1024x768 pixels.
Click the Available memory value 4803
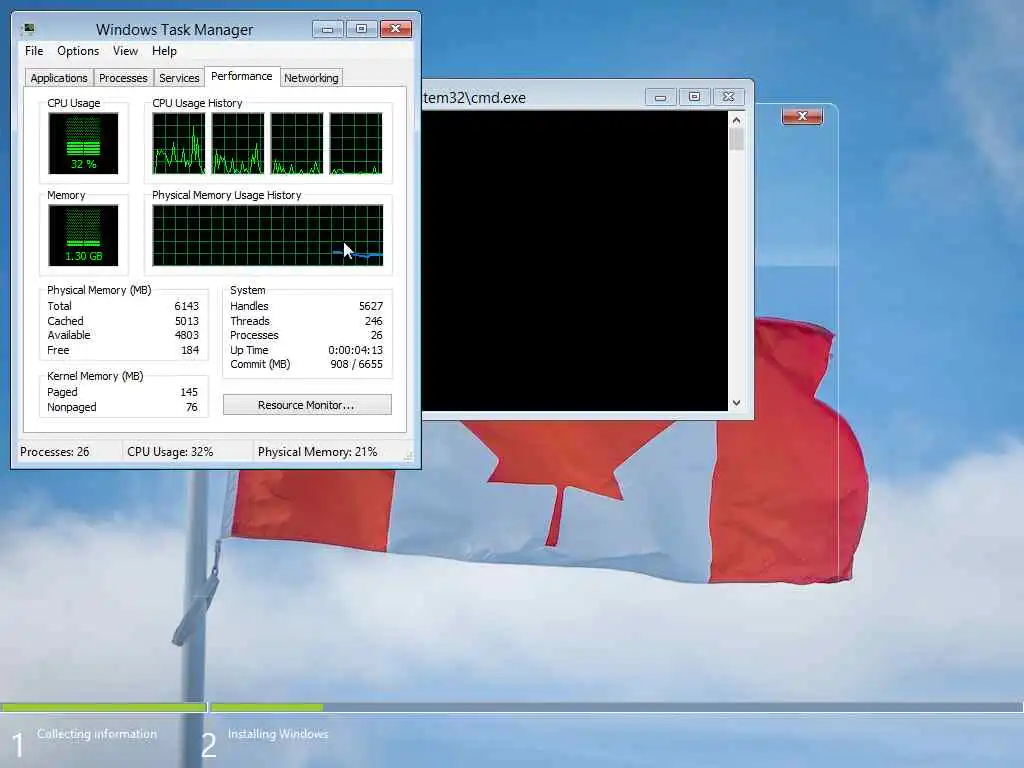click(x=186, y=335)
